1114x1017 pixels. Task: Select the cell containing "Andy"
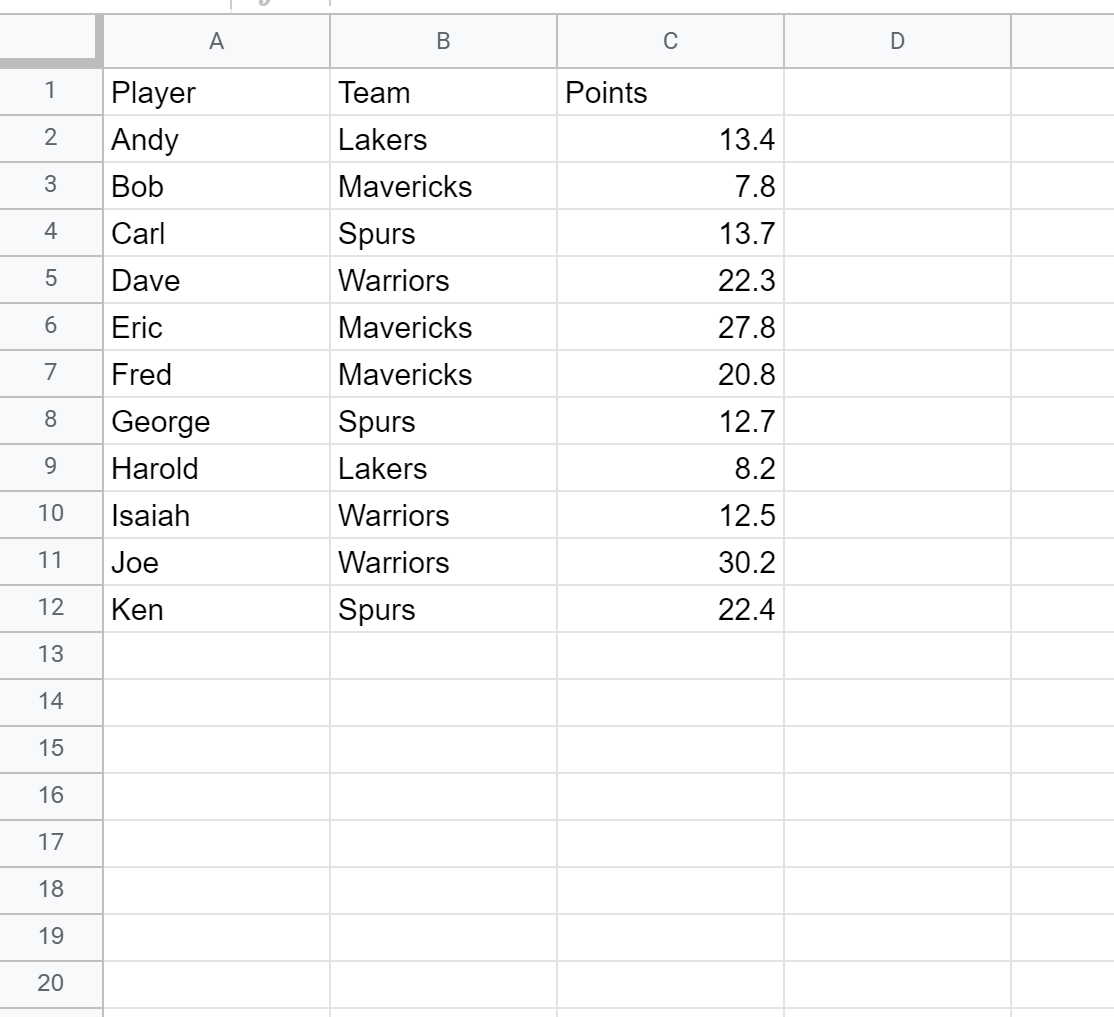pyautogui.click(x=216, y=140)
